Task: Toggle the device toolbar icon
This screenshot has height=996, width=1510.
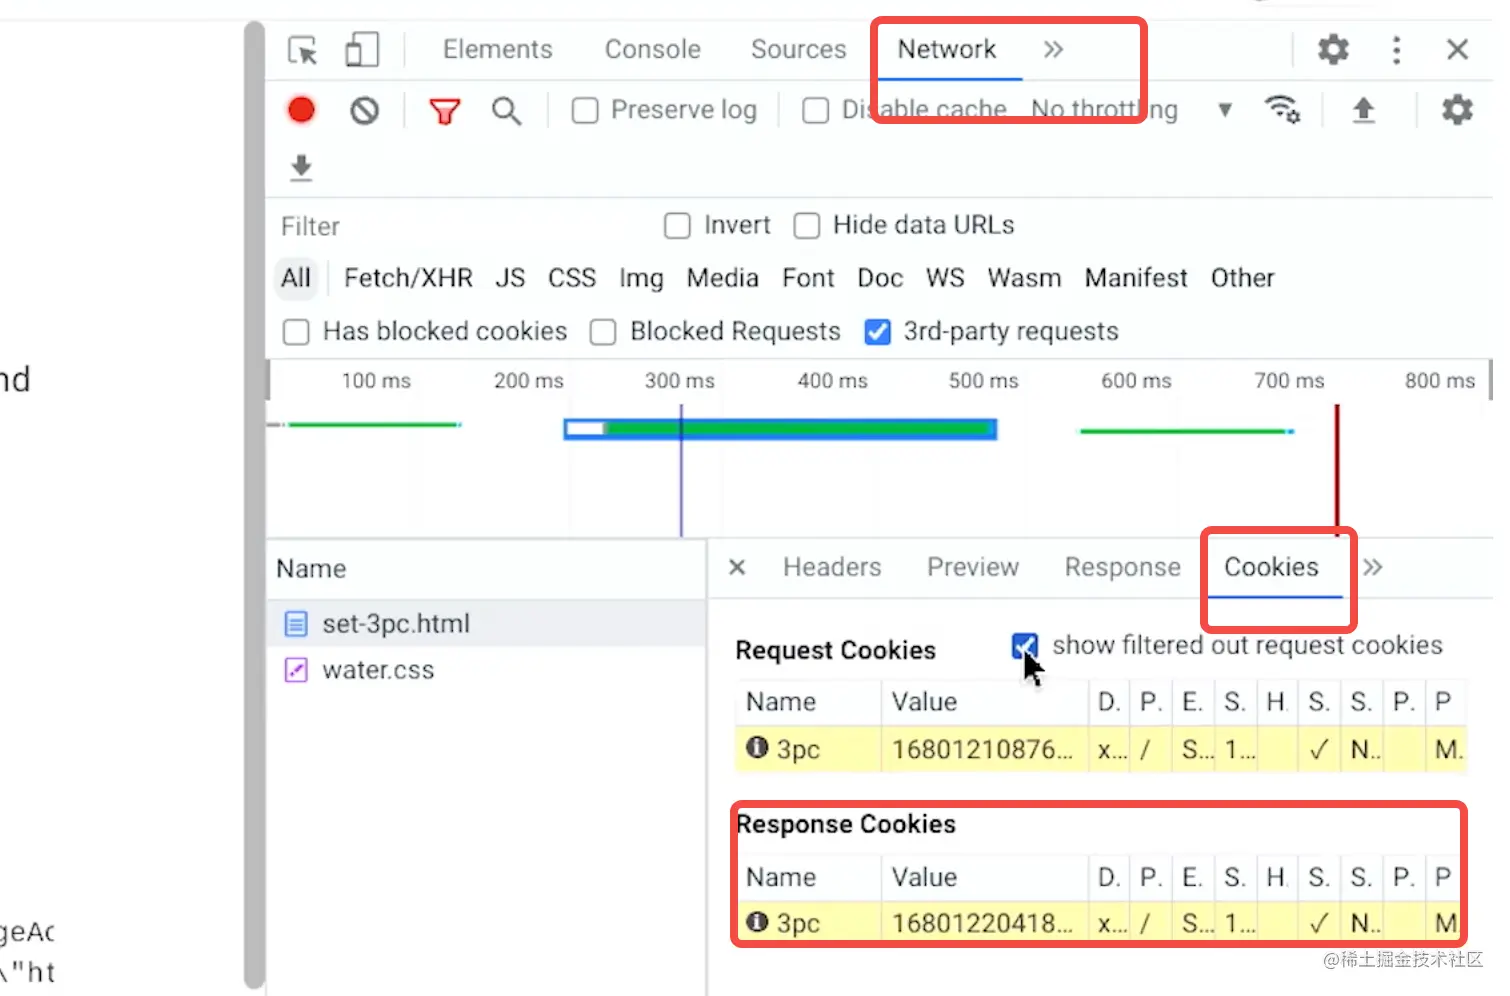Action: coord(362,50)
